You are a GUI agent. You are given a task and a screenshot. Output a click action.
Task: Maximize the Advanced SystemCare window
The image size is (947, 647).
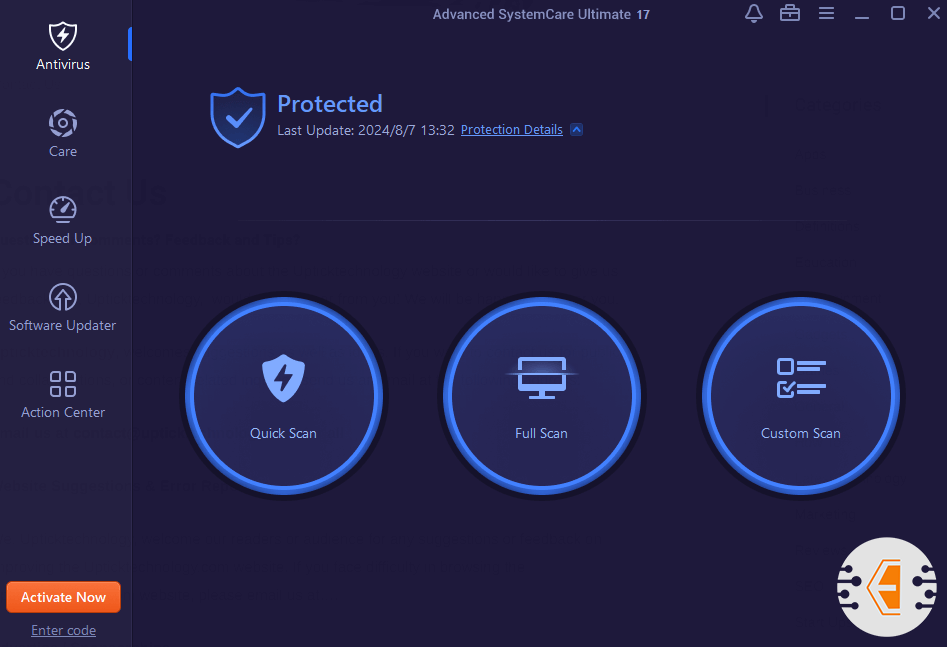[x=898, y=13]
